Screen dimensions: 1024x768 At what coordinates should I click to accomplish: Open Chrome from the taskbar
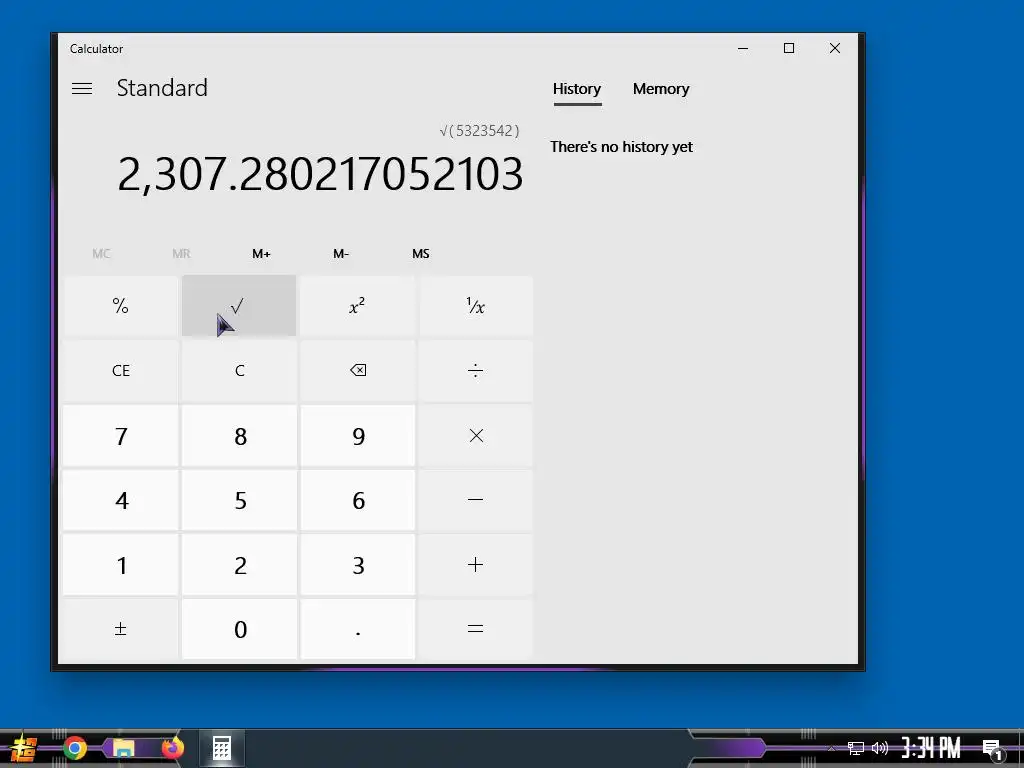[74, 748]
